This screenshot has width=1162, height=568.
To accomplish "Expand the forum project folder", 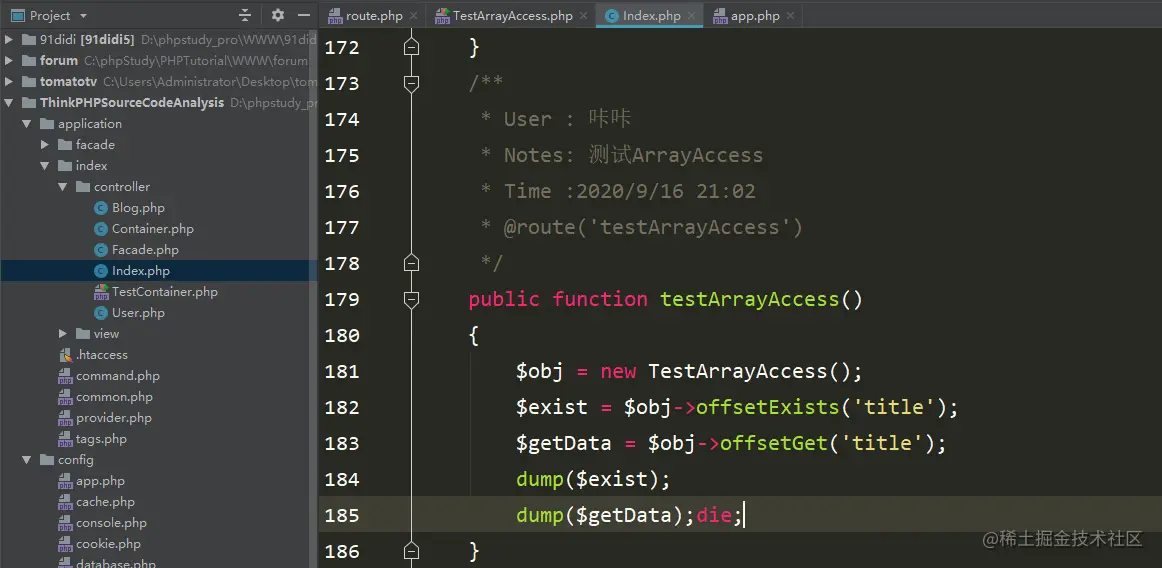I will point(9,61).
